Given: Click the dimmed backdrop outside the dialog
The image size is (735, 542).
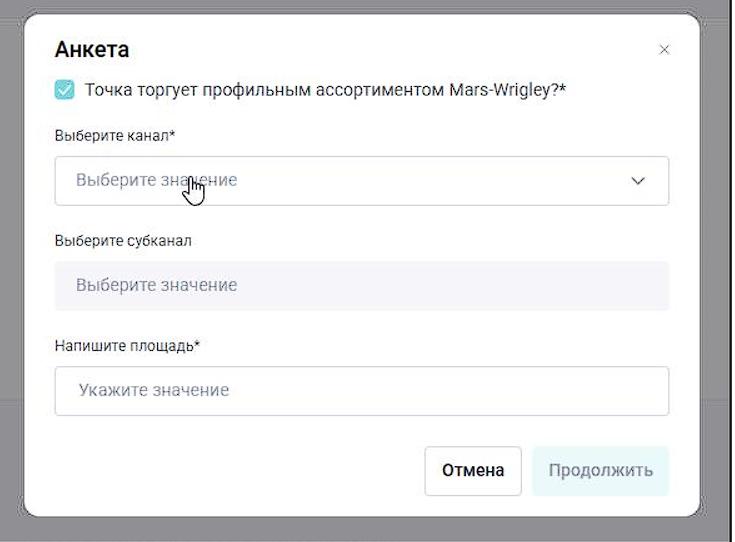Looking at the screenshot, I should (12, 300).
